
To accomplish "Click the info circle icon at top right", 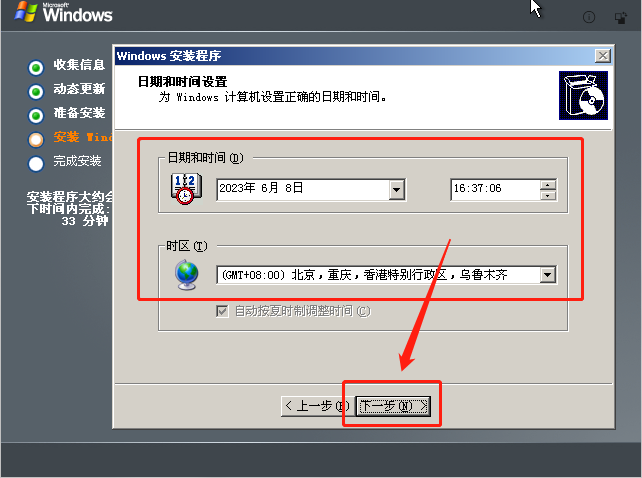I will pos(589,17).
